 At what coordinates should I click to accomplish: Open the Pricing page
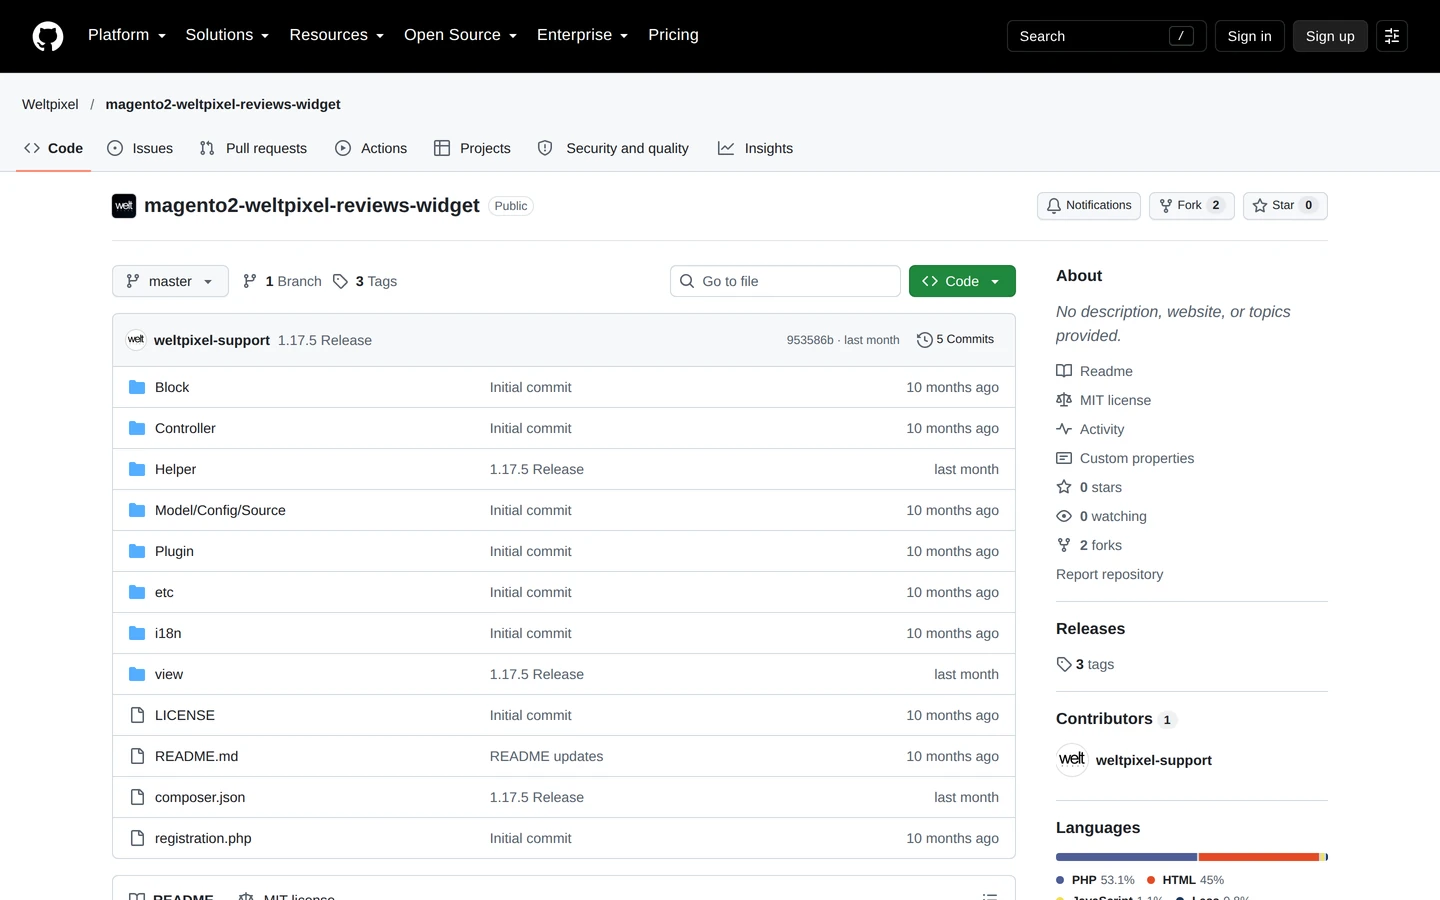click(673, 35)
